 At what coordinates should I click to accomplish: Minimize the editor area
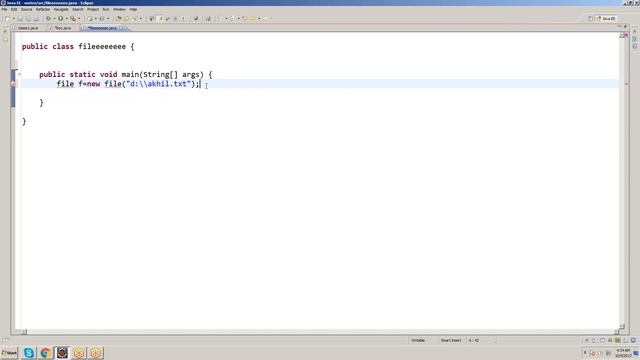(619, 27)
